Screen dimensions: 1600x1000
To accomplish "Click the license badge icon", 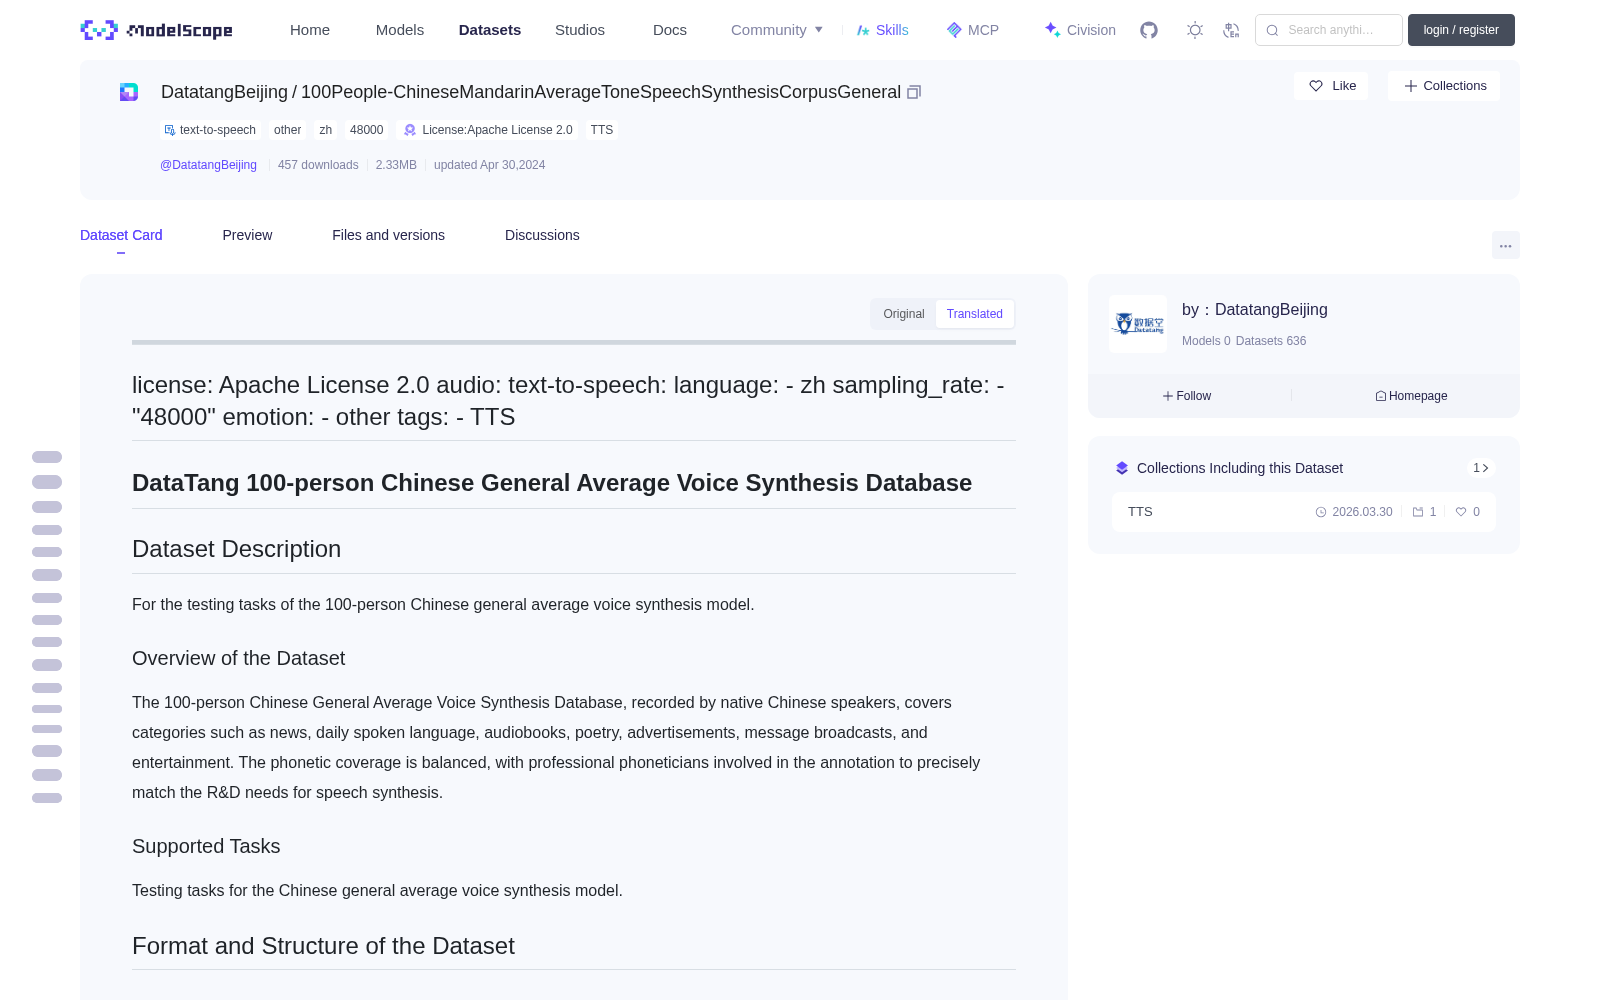I will coord(410,130).
